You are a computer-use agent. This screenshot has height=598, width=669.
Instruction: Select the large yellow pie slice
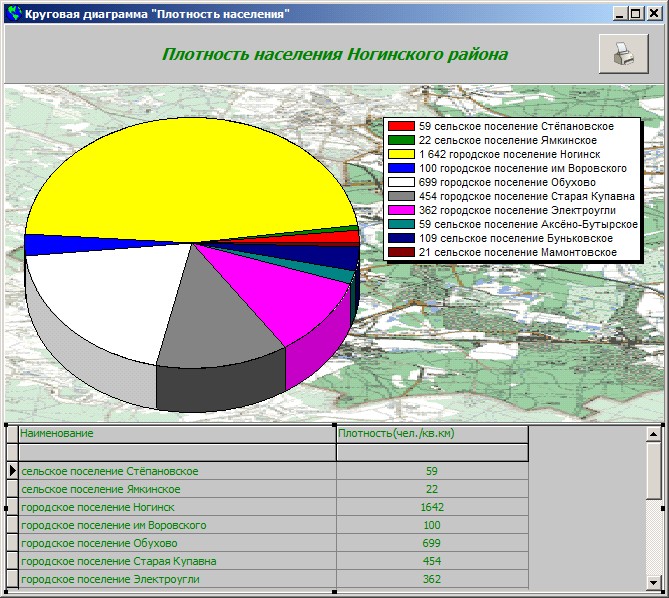180,170
